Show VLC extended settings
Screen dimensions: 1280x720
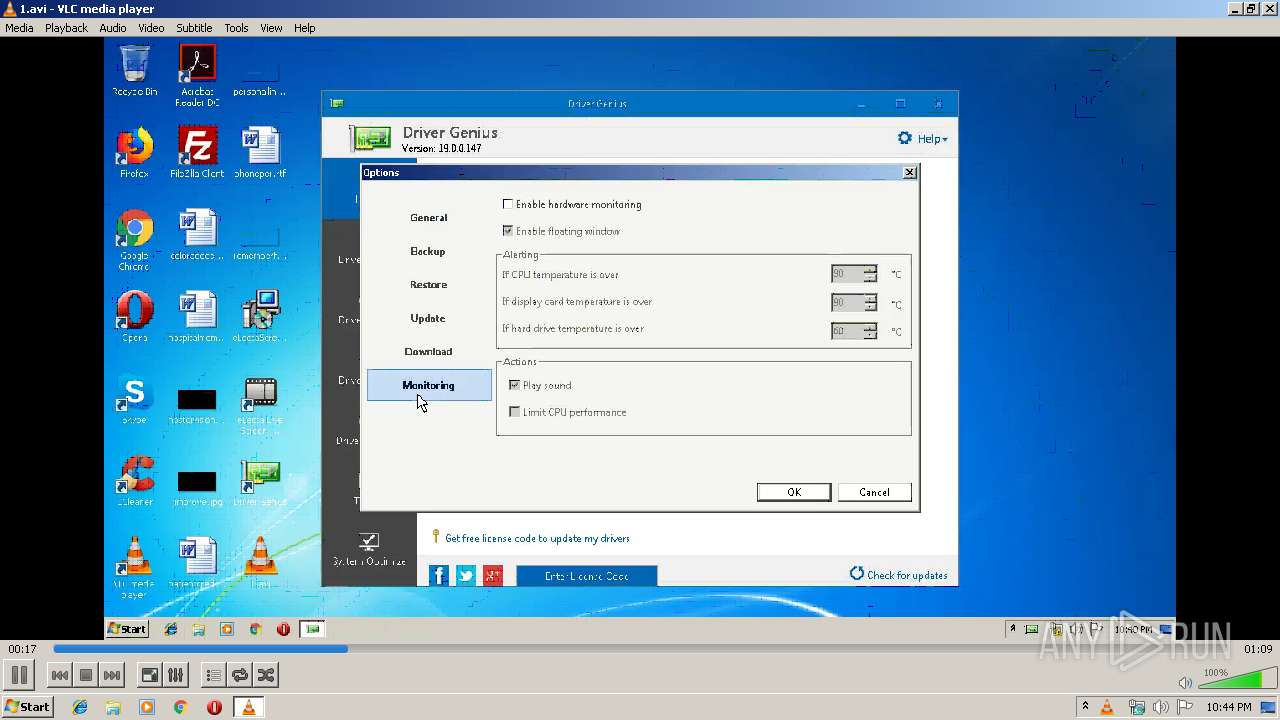click(175, 675)
